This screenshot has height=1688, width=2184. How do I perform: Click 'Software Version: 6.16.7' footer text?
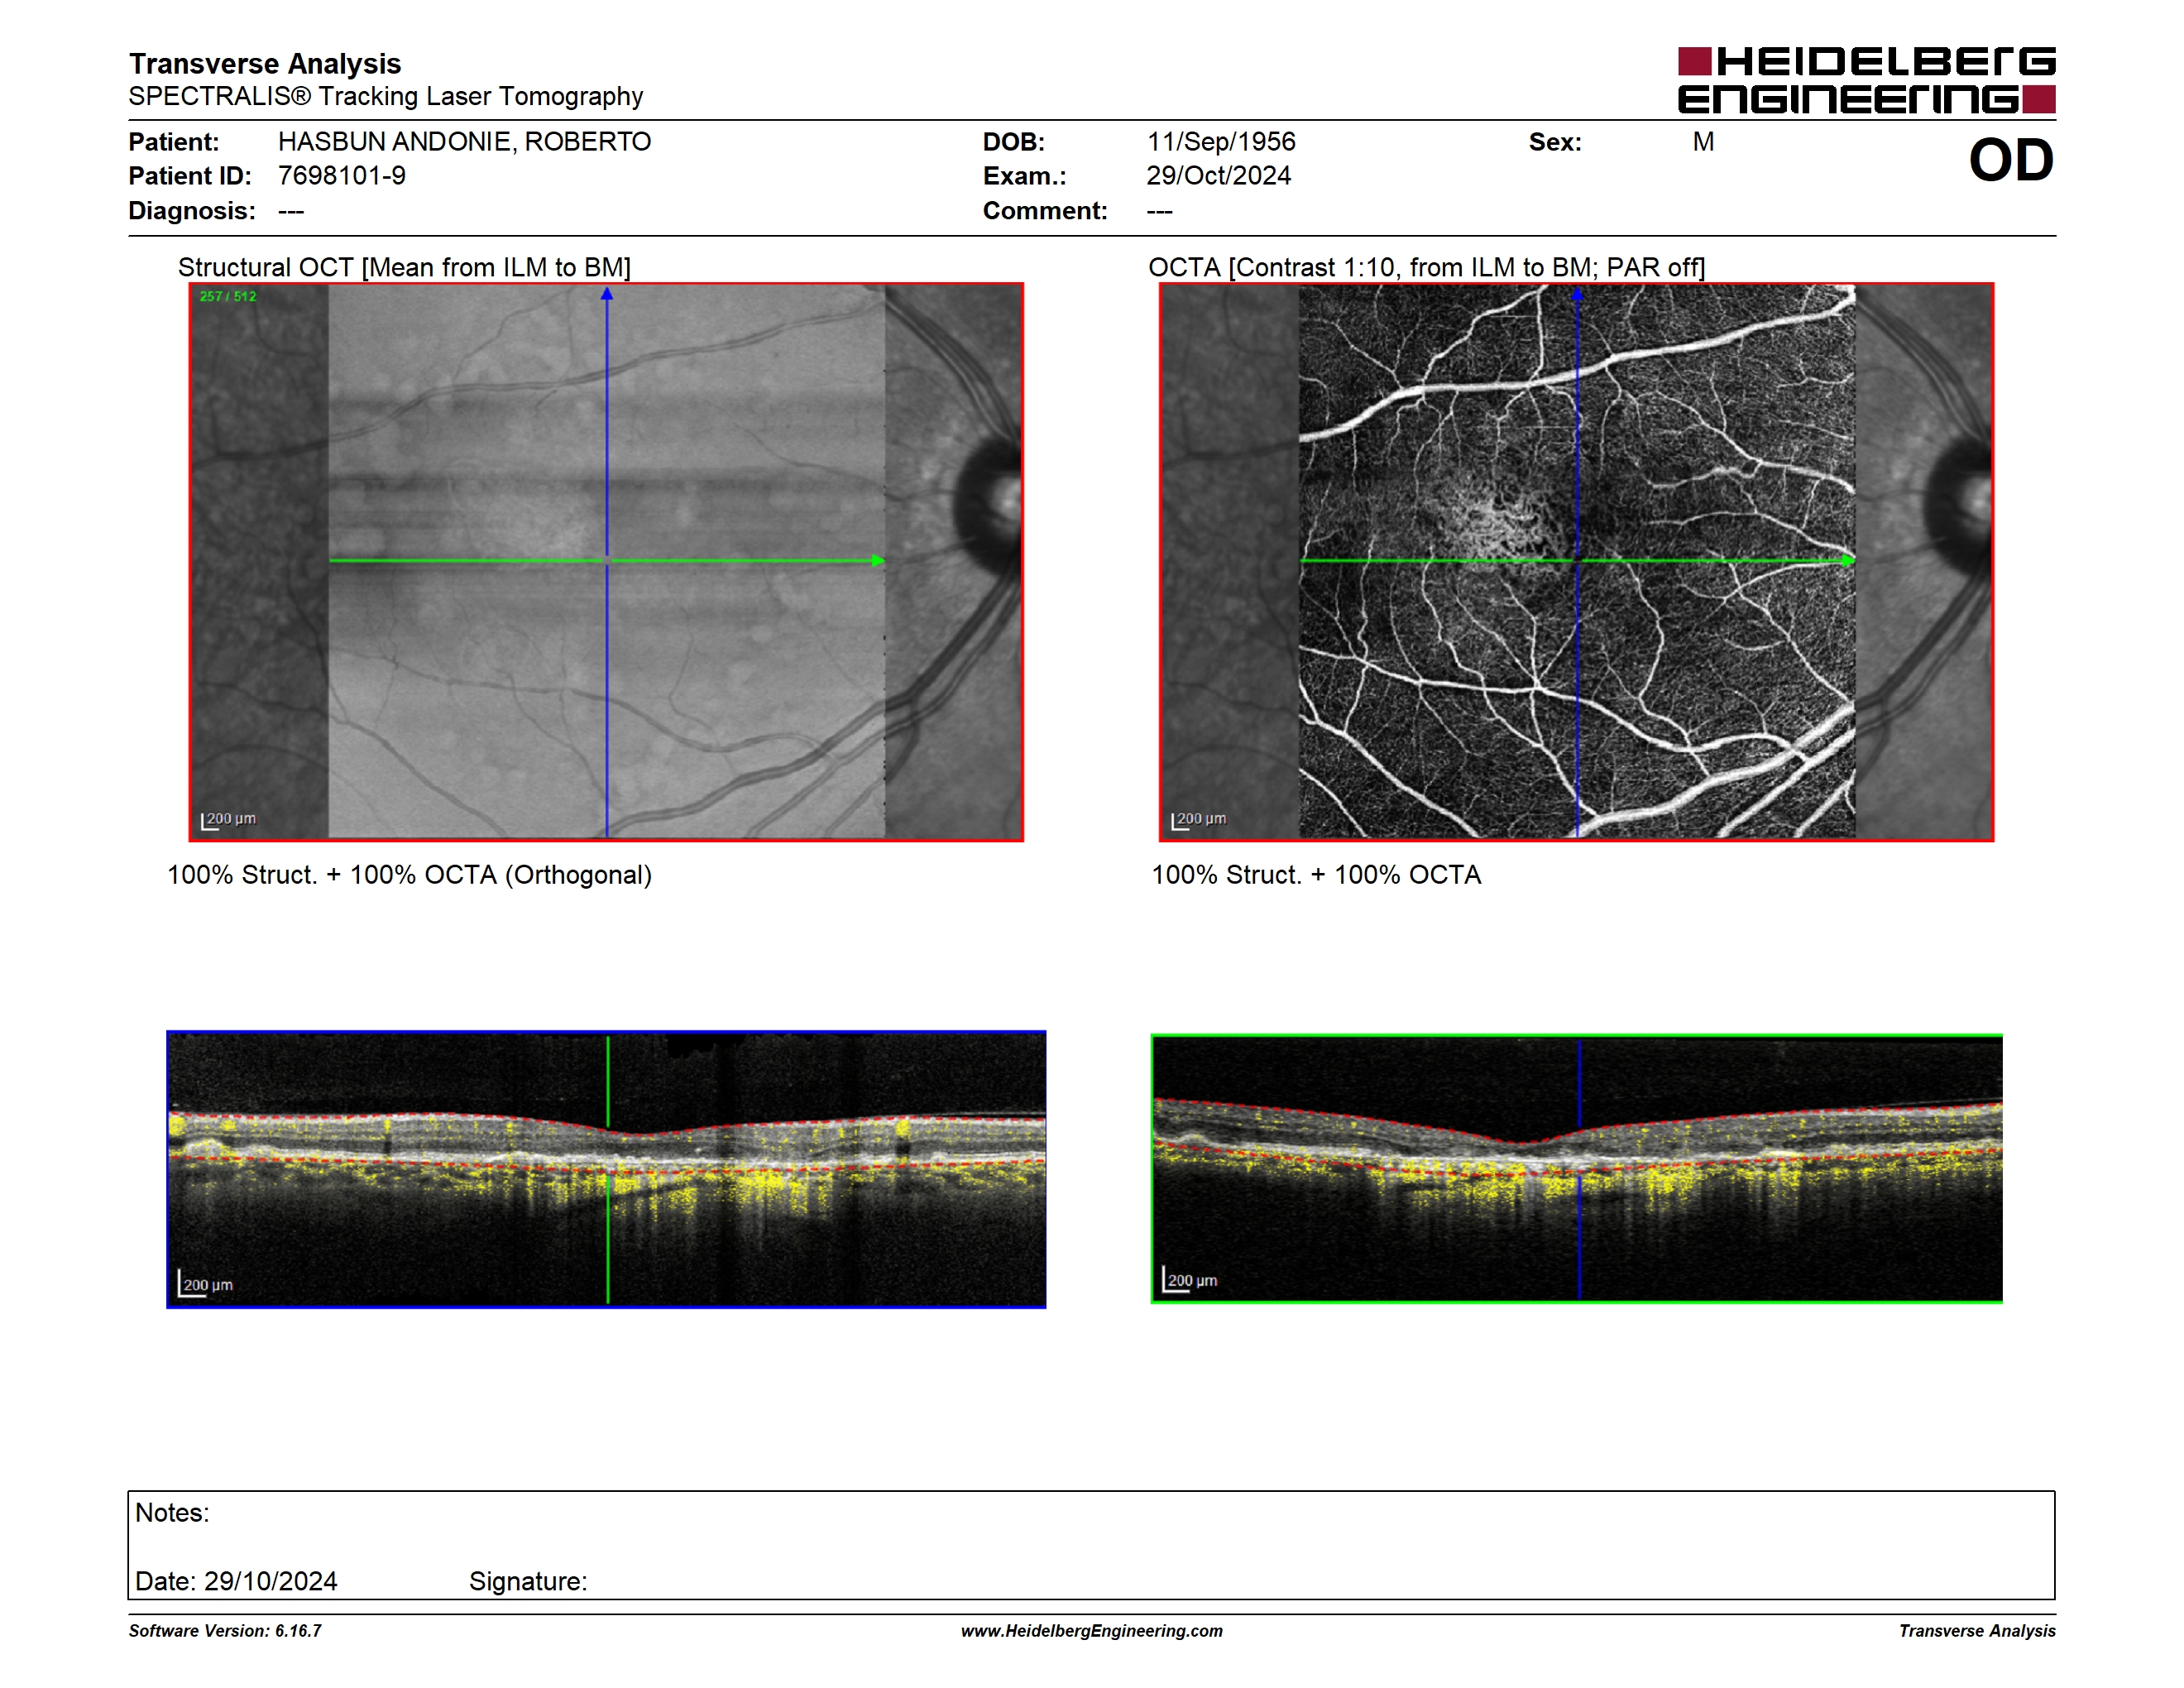pyautogui.click(x=225, y=1631)
